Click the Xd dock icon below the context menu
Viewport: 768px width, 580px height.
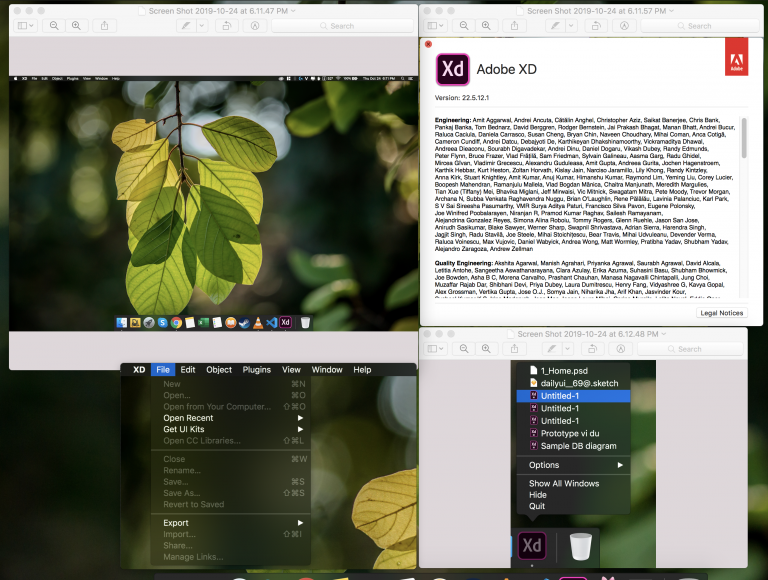(x=532, y=545)
